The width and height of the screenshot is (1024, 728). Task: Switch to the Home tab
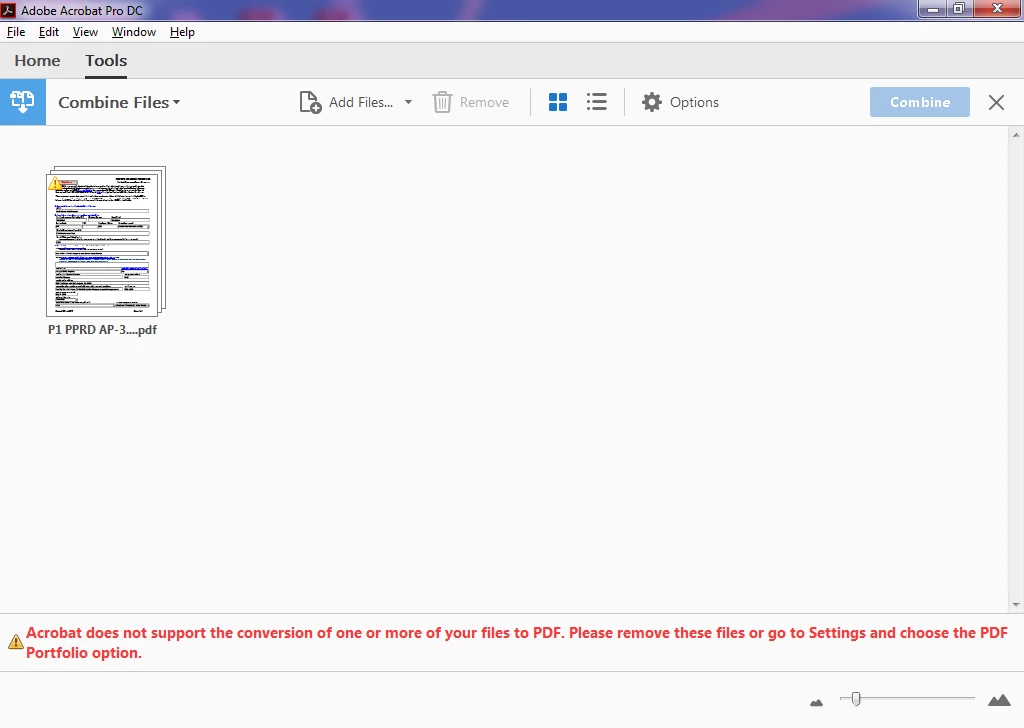pos(37,61)
